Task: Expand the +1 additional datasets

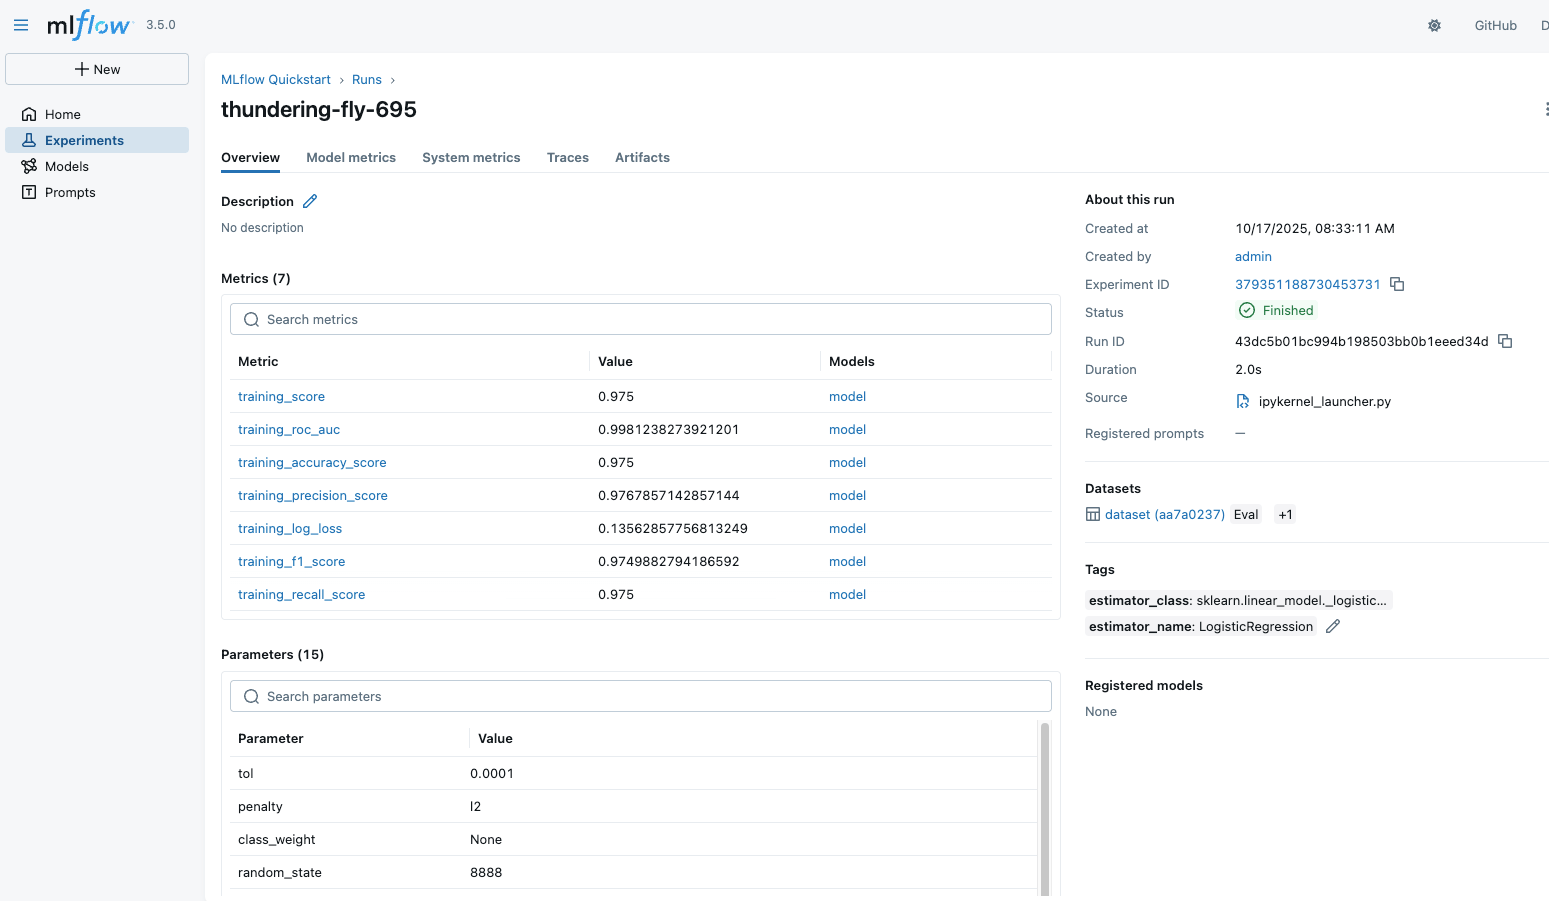Action: tap(1285, 514)
